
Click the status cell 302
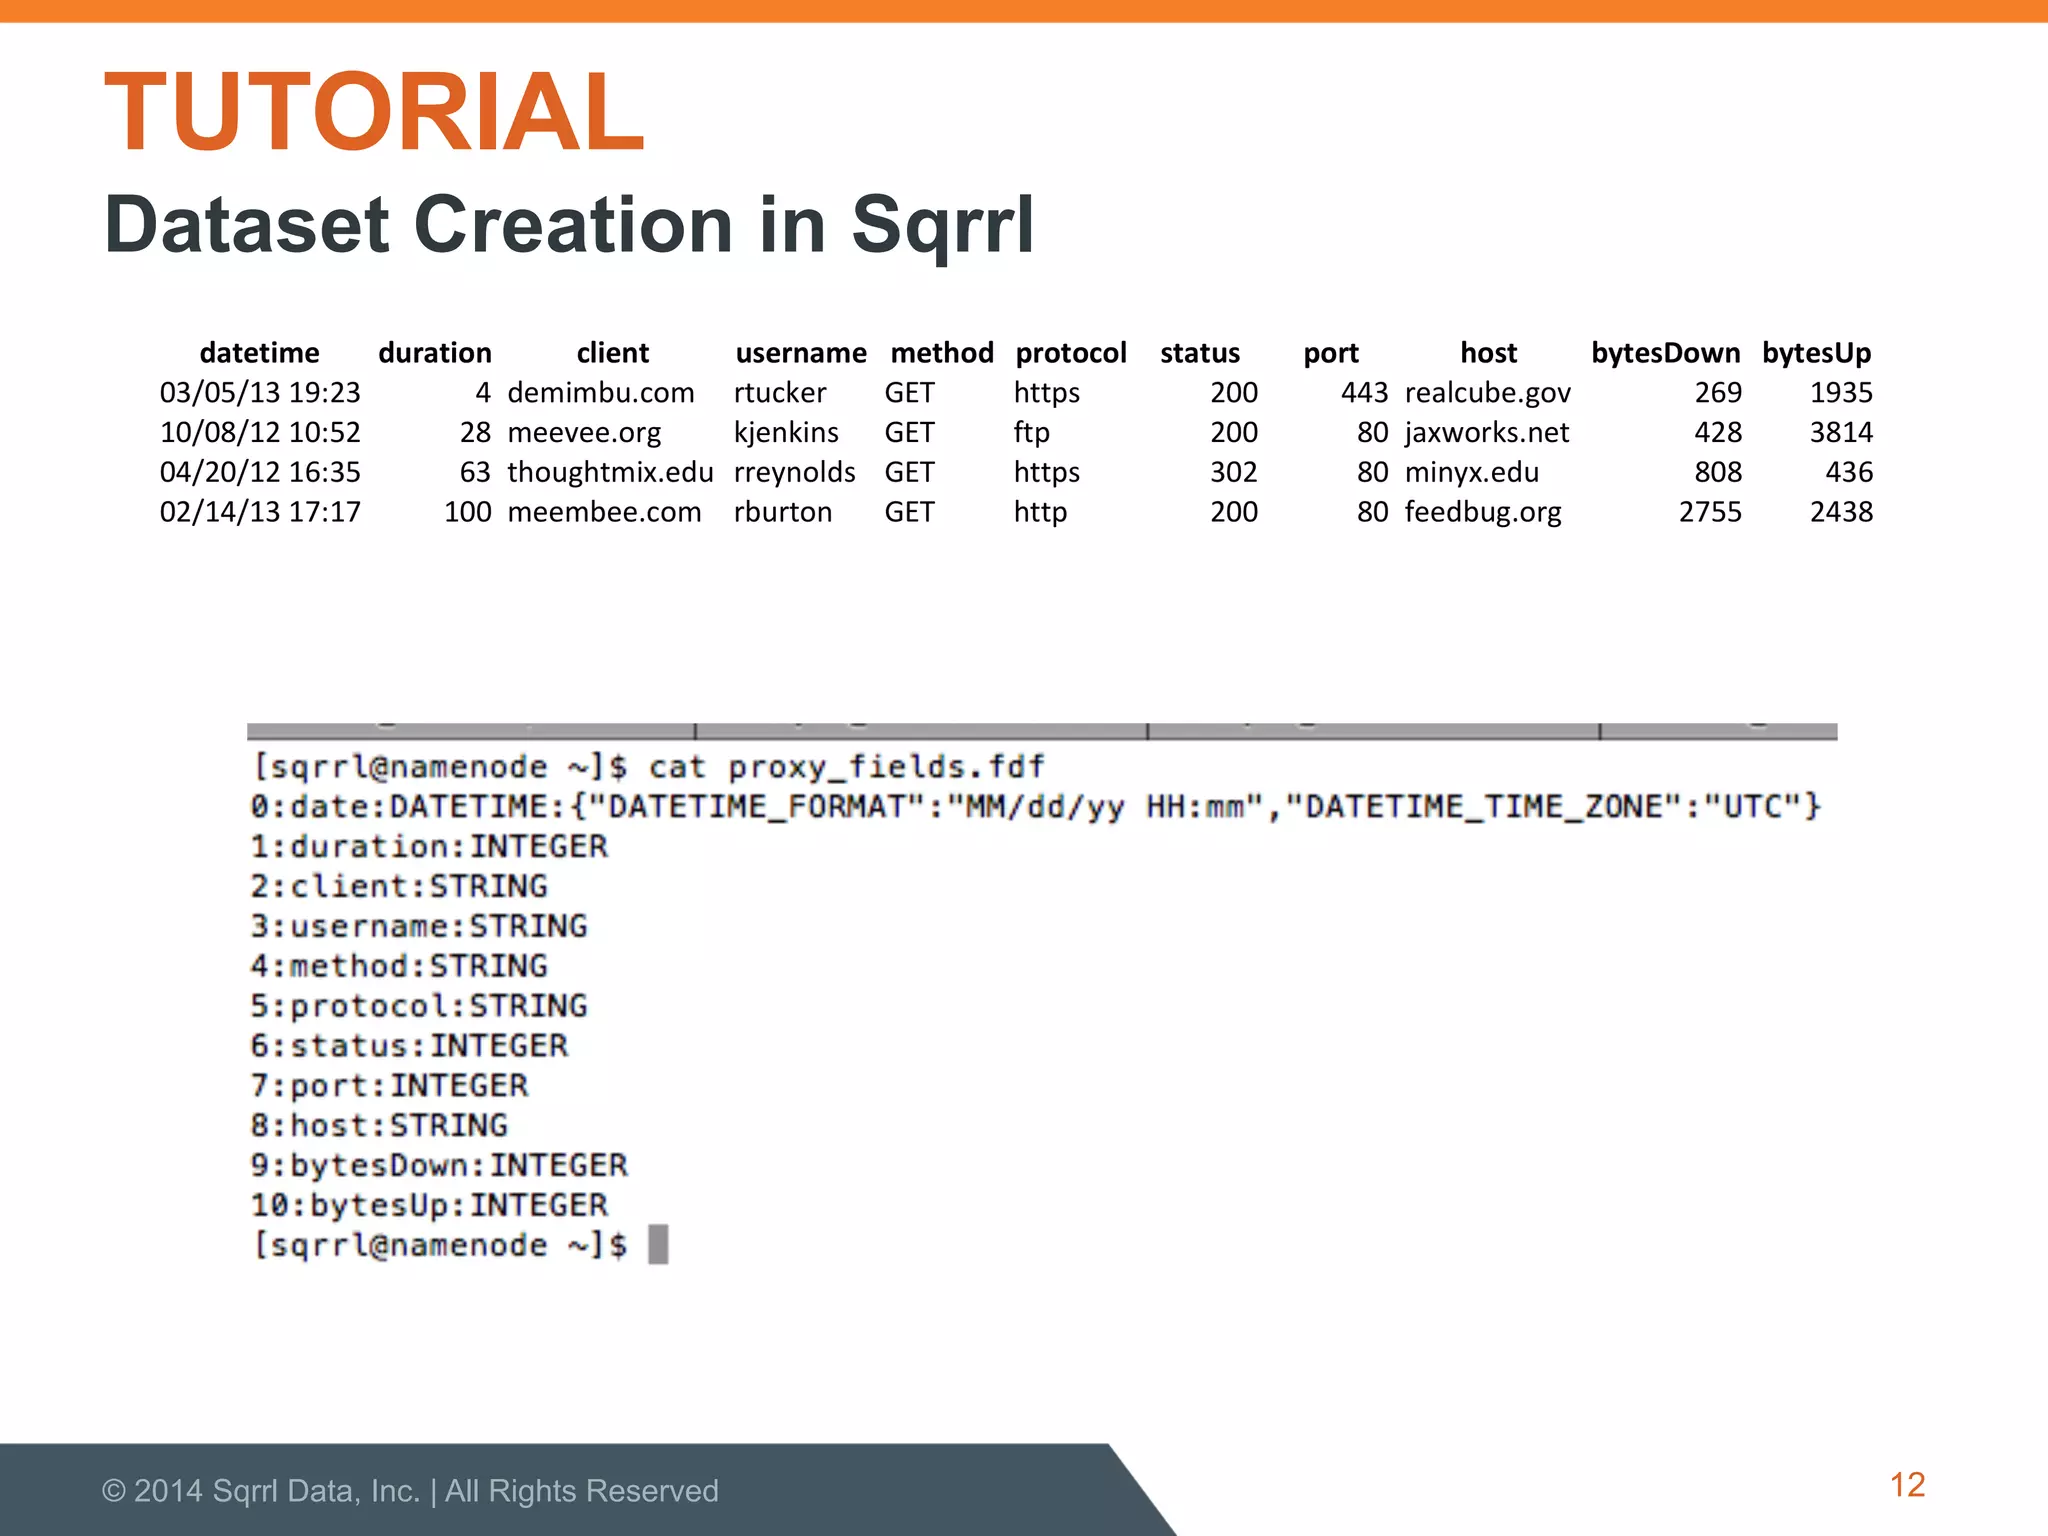1234,472
